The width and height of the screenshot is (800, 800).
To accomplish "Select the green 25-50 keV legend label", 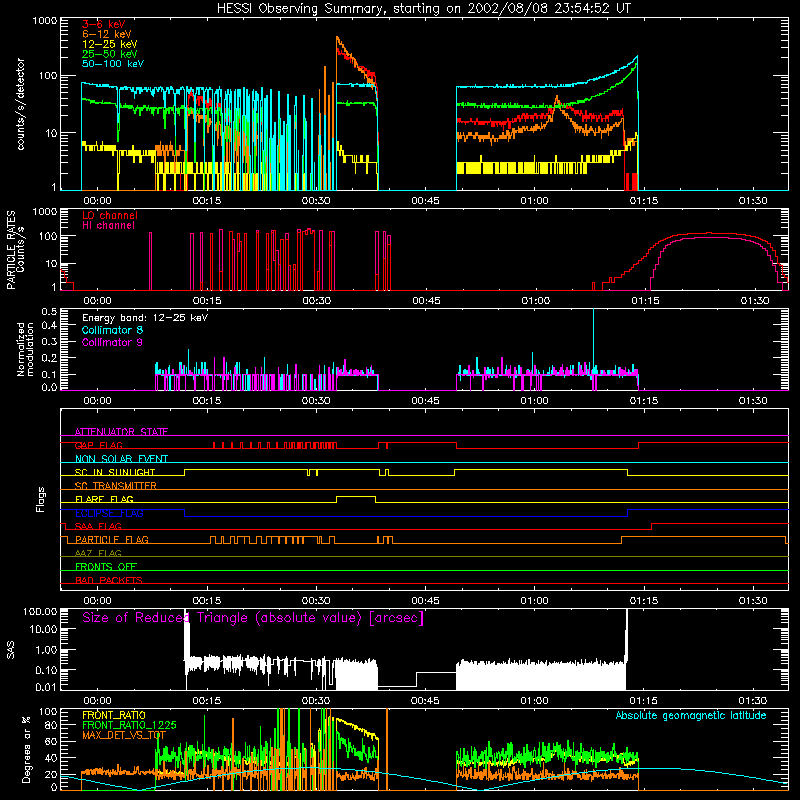I will (110, 54).
